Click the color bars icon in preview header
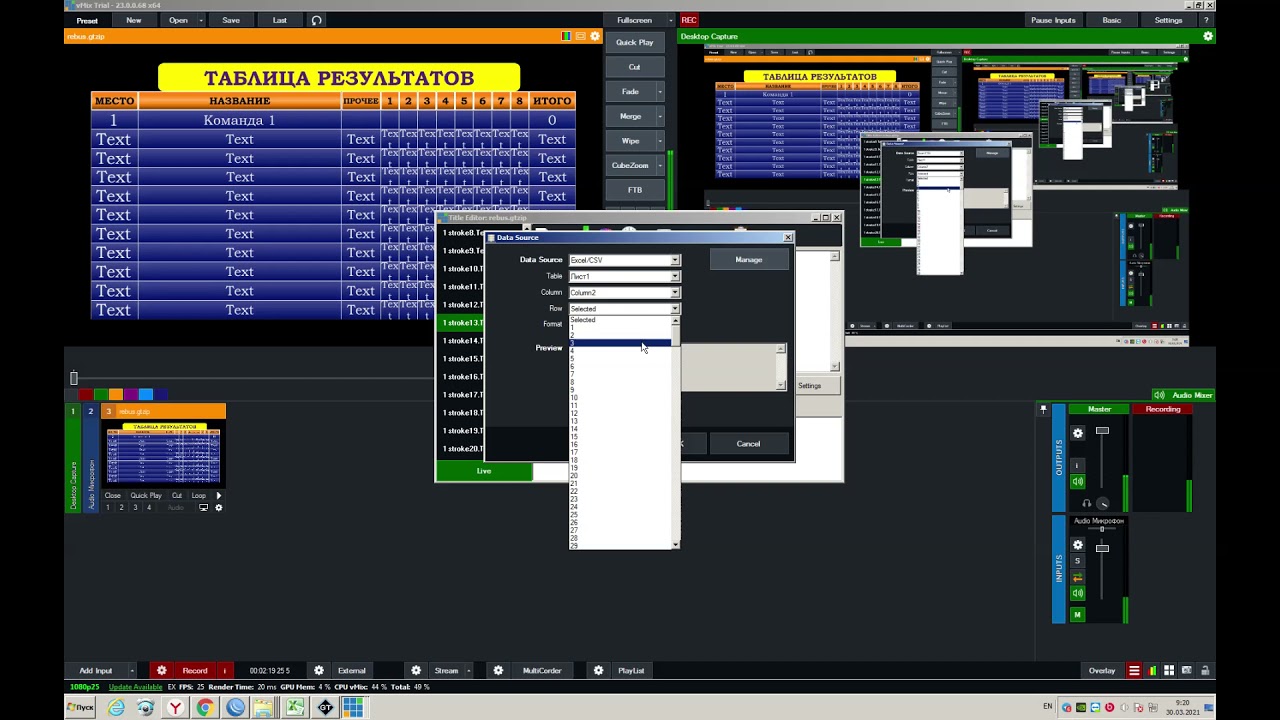 566,36
